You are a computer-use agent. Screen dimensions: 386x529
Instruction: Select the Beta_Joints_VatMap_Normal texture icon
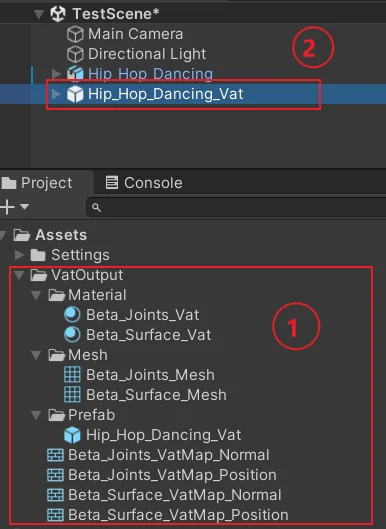click(x=55, y=455)
